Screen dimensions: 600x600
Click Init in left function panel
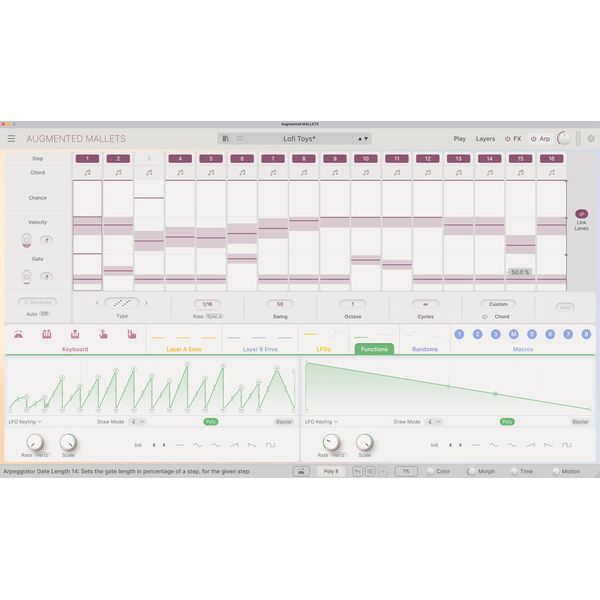(x=138, y=445)
